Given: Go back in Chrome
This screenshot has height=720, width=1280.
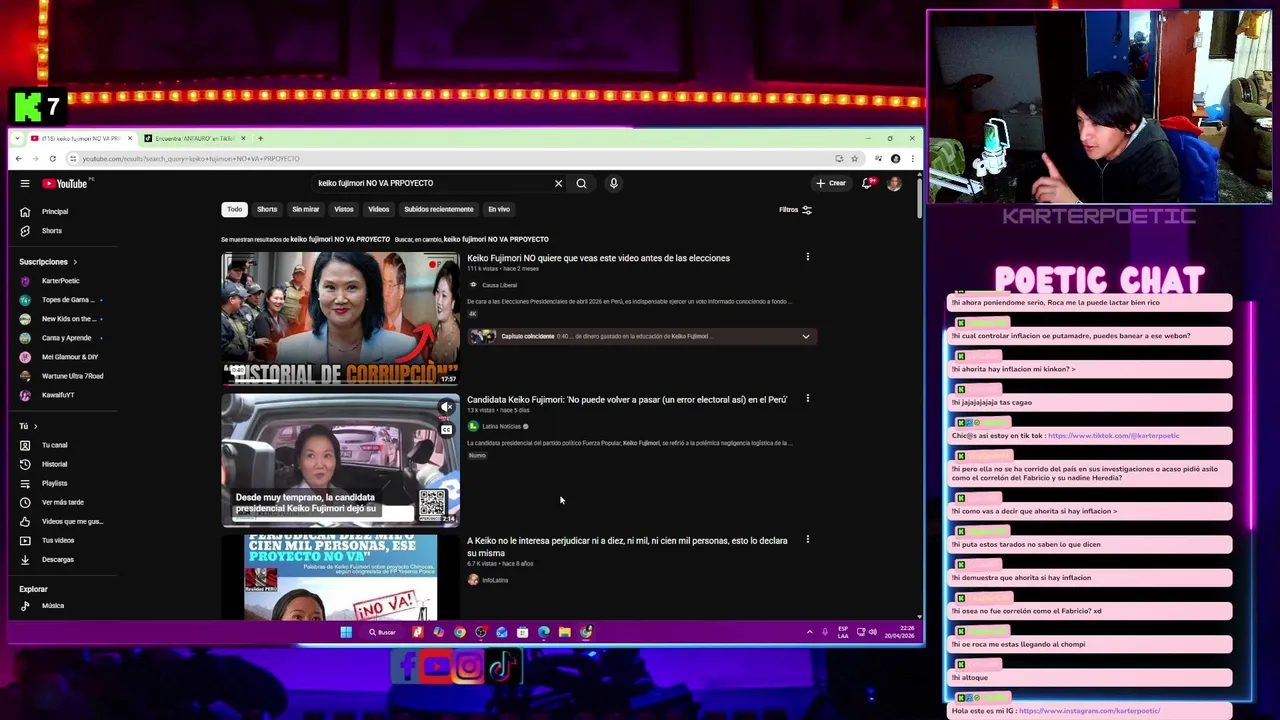Looking at the screenshot, I should pyautogui.click(x=18, y=159).
